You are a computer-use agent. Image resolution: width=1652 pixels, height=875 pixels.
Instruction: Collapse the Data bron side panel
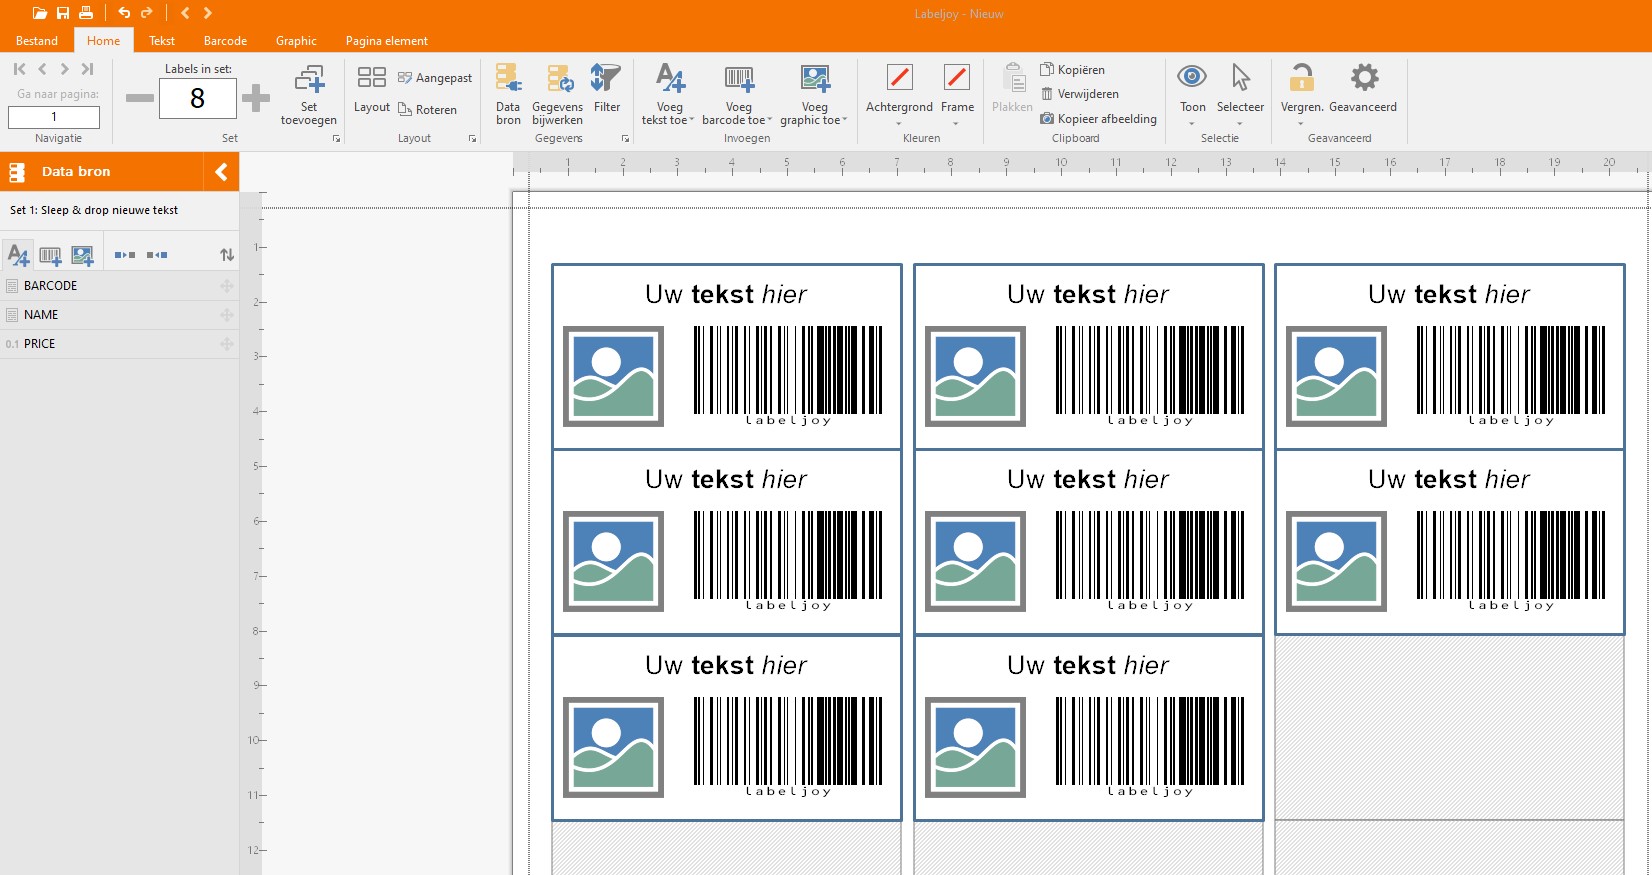pos(221,172)
